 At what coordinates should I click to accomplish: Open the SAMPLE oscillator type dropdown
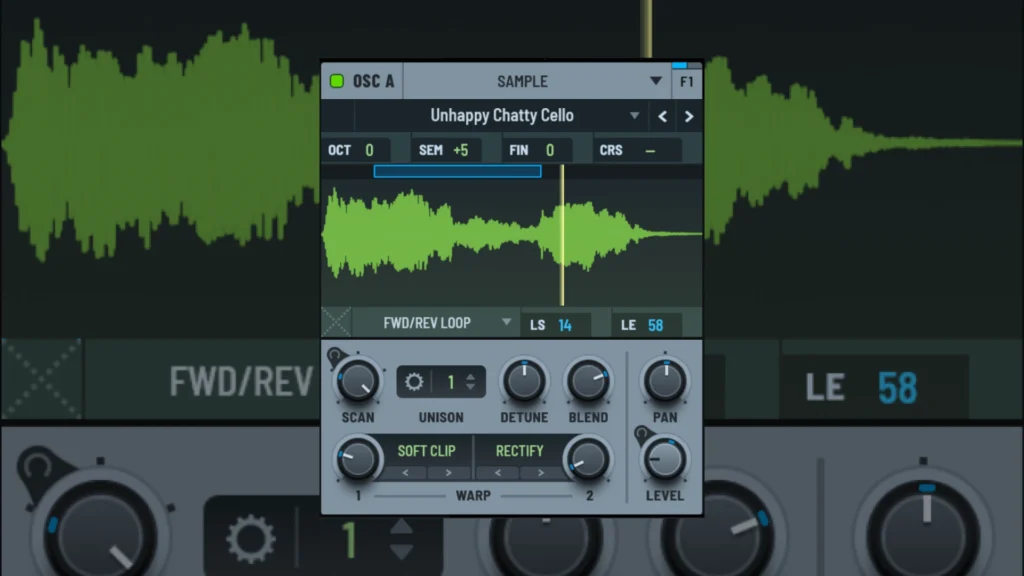click(x=537, y=81)
